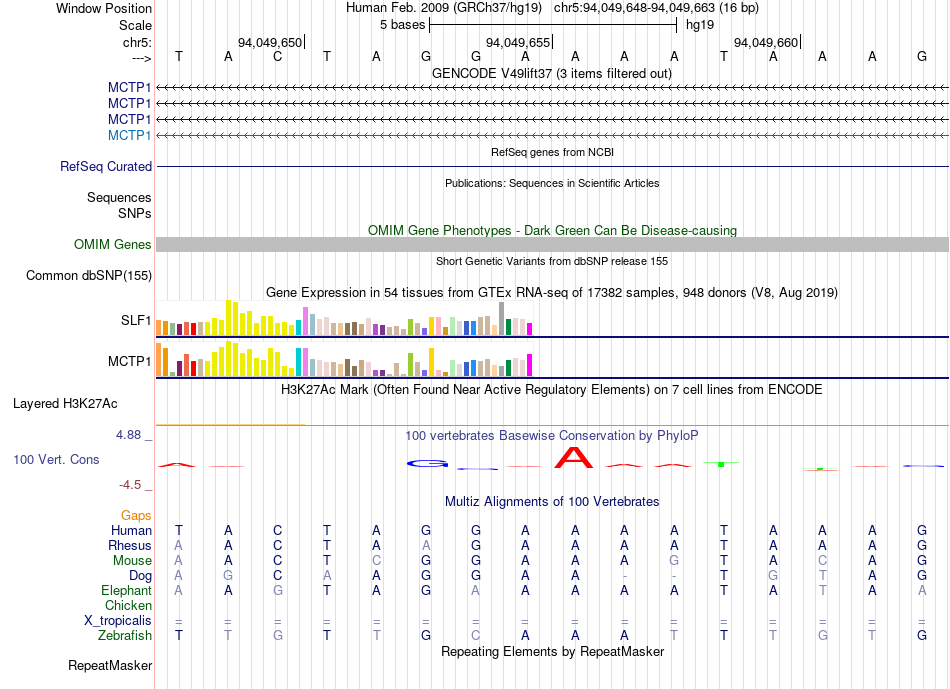Click the C base in the Dog alignment row
This screenshot has width=950, height=689.
coord(277,575)
